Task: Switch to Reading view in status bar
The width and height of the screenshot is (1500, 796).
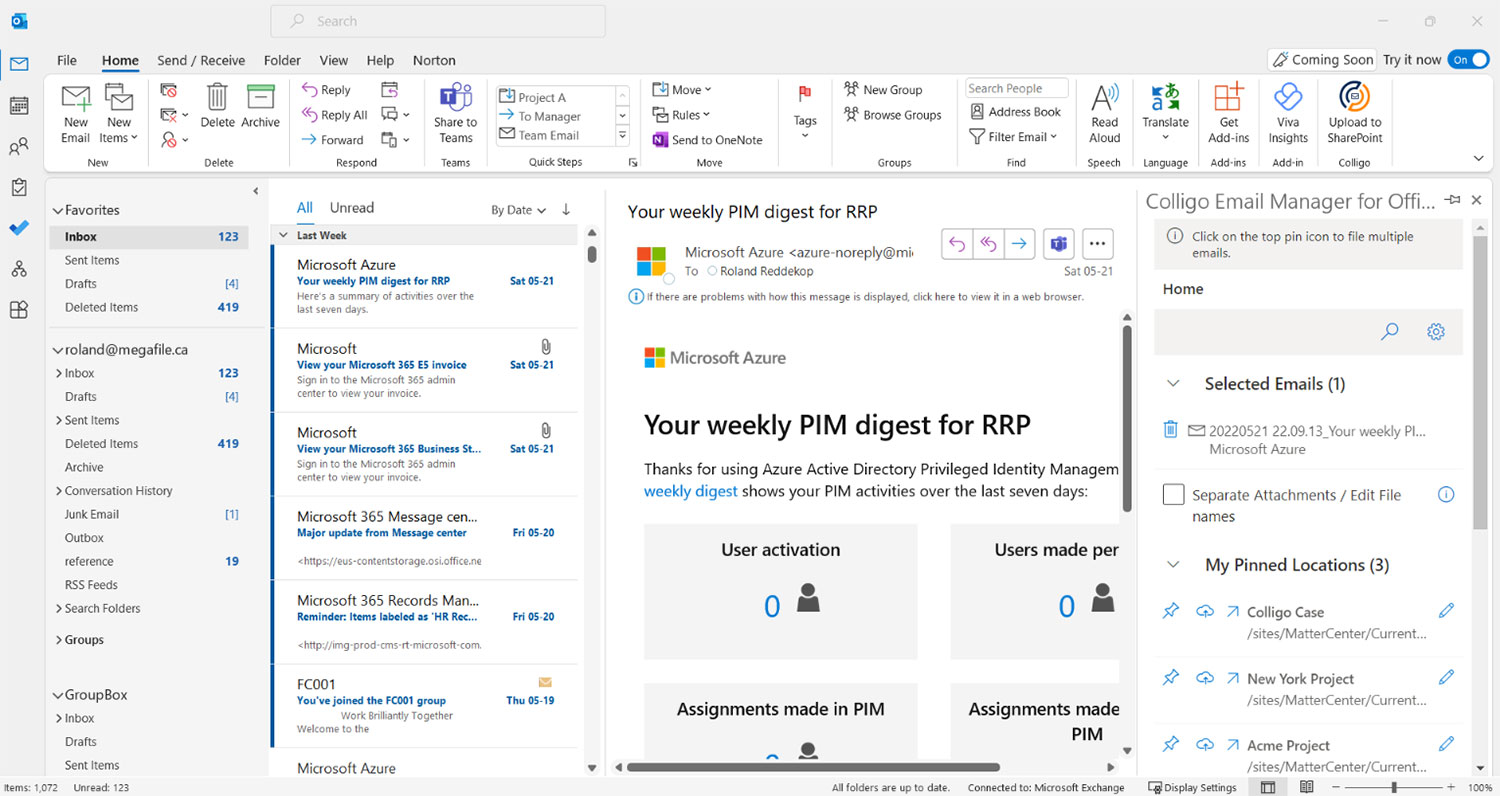Action: tap(1306, 787)
